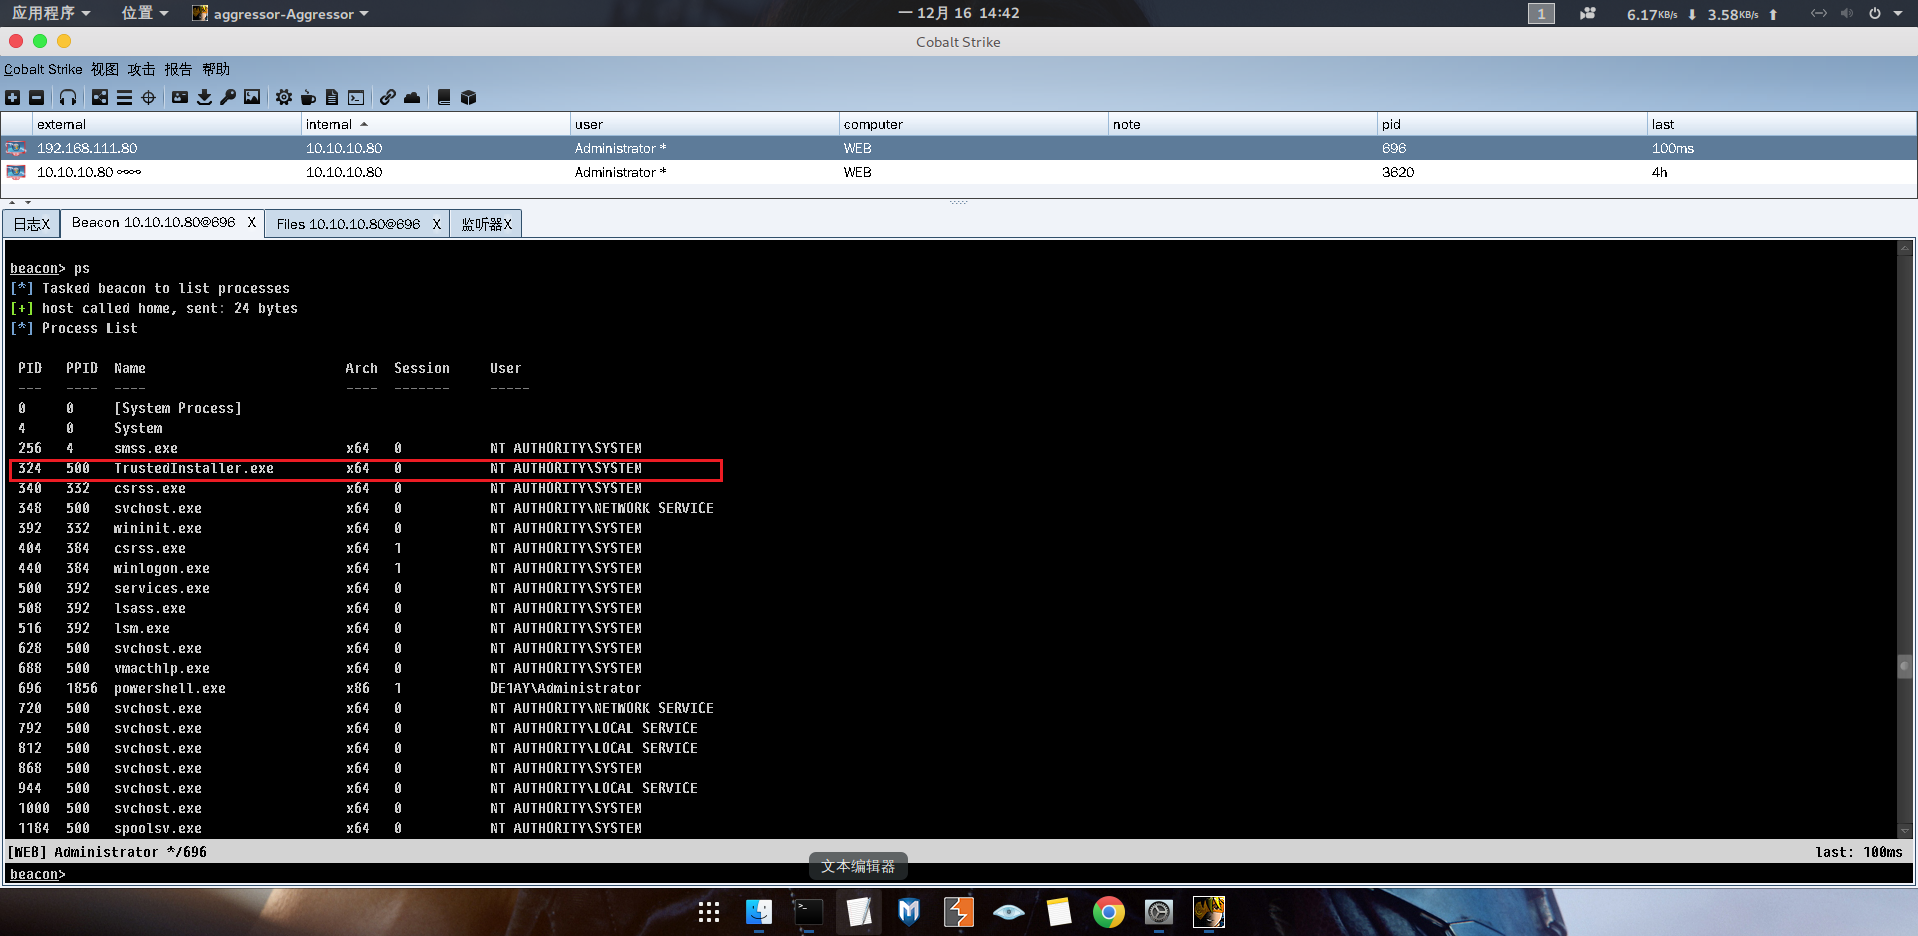Image resolution: width=1918 pixels, height=936 pixels.
Task: Switch to the 日志X tab
Action: (x=32, y=224)
